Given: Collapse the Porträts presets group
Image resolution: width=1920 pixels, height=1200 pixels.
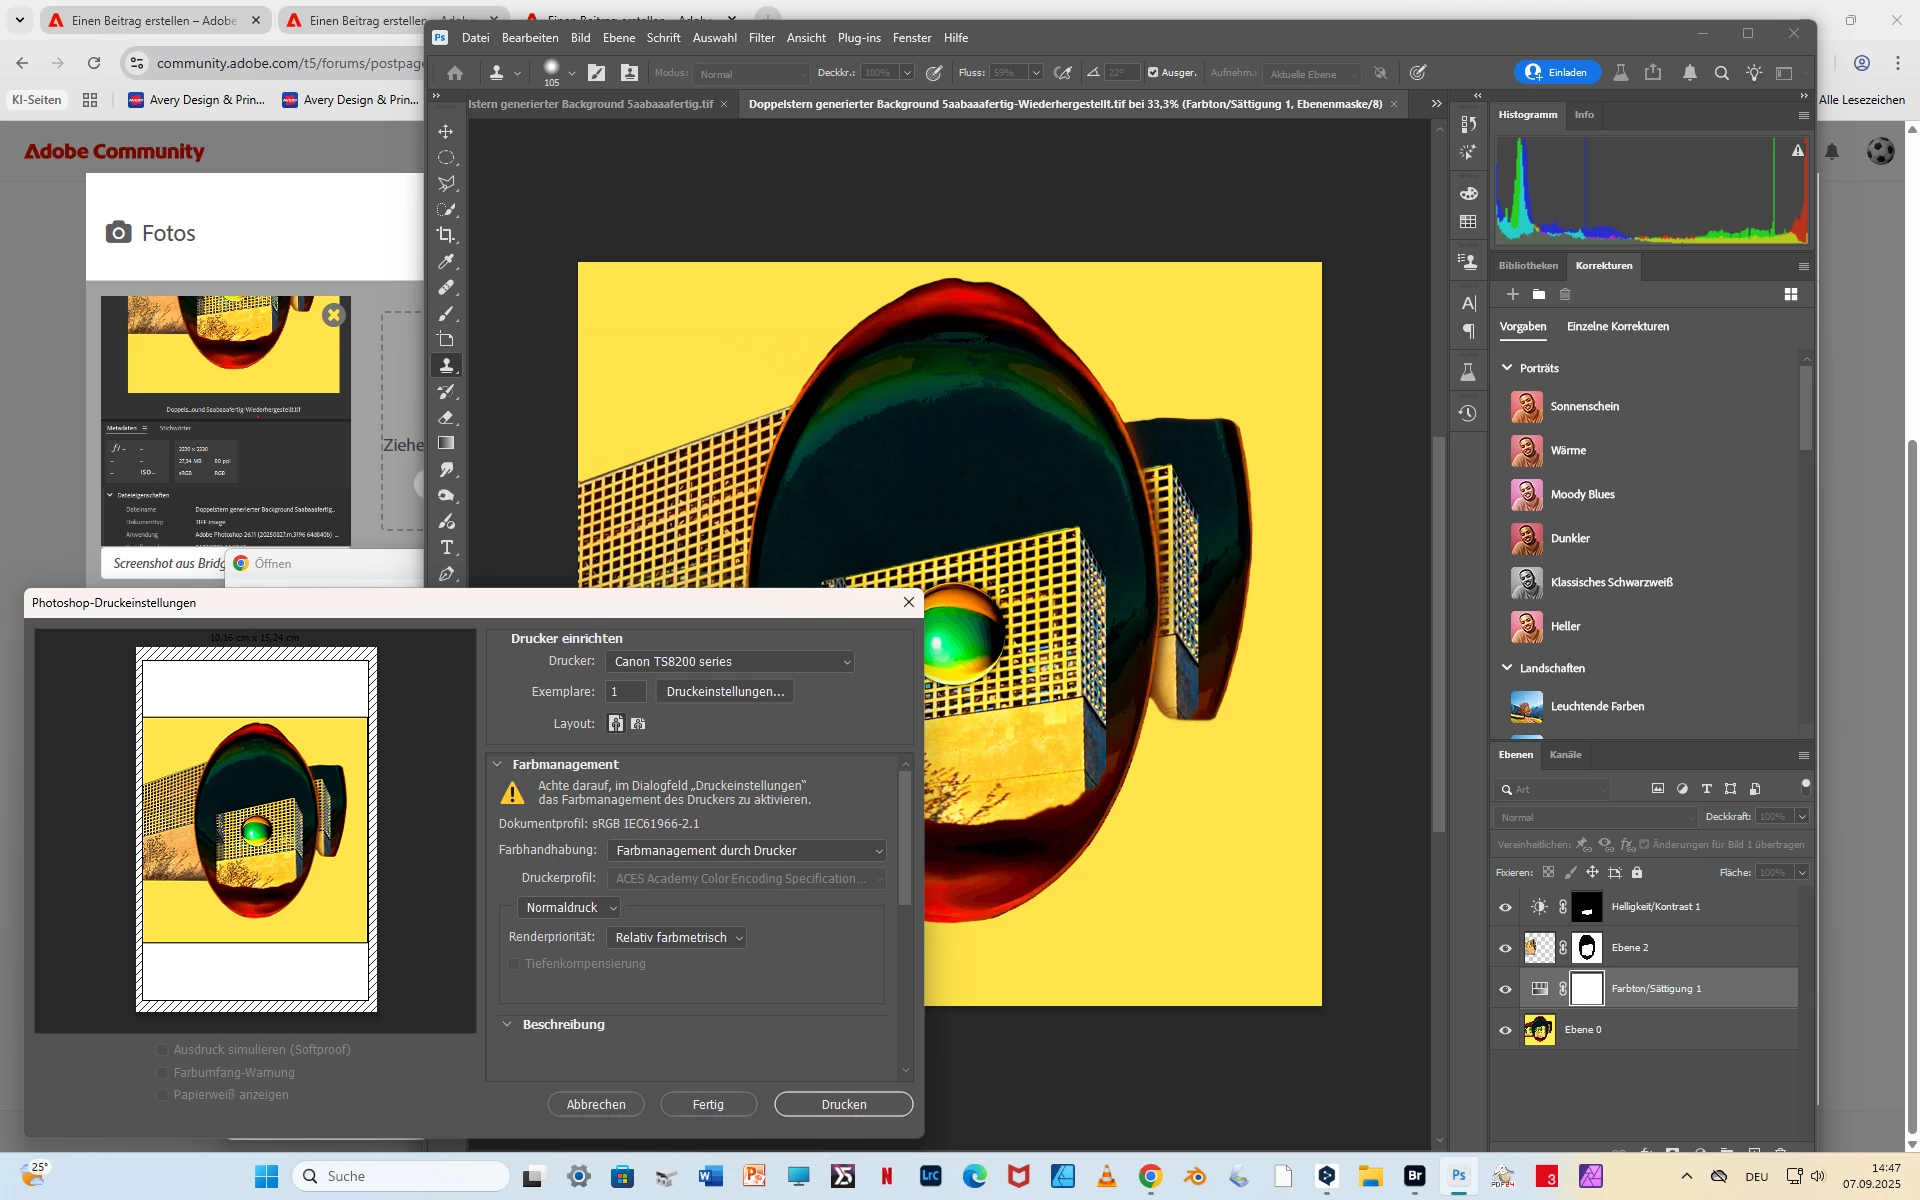Looking at the screenshot, I should coord(1507,368).
